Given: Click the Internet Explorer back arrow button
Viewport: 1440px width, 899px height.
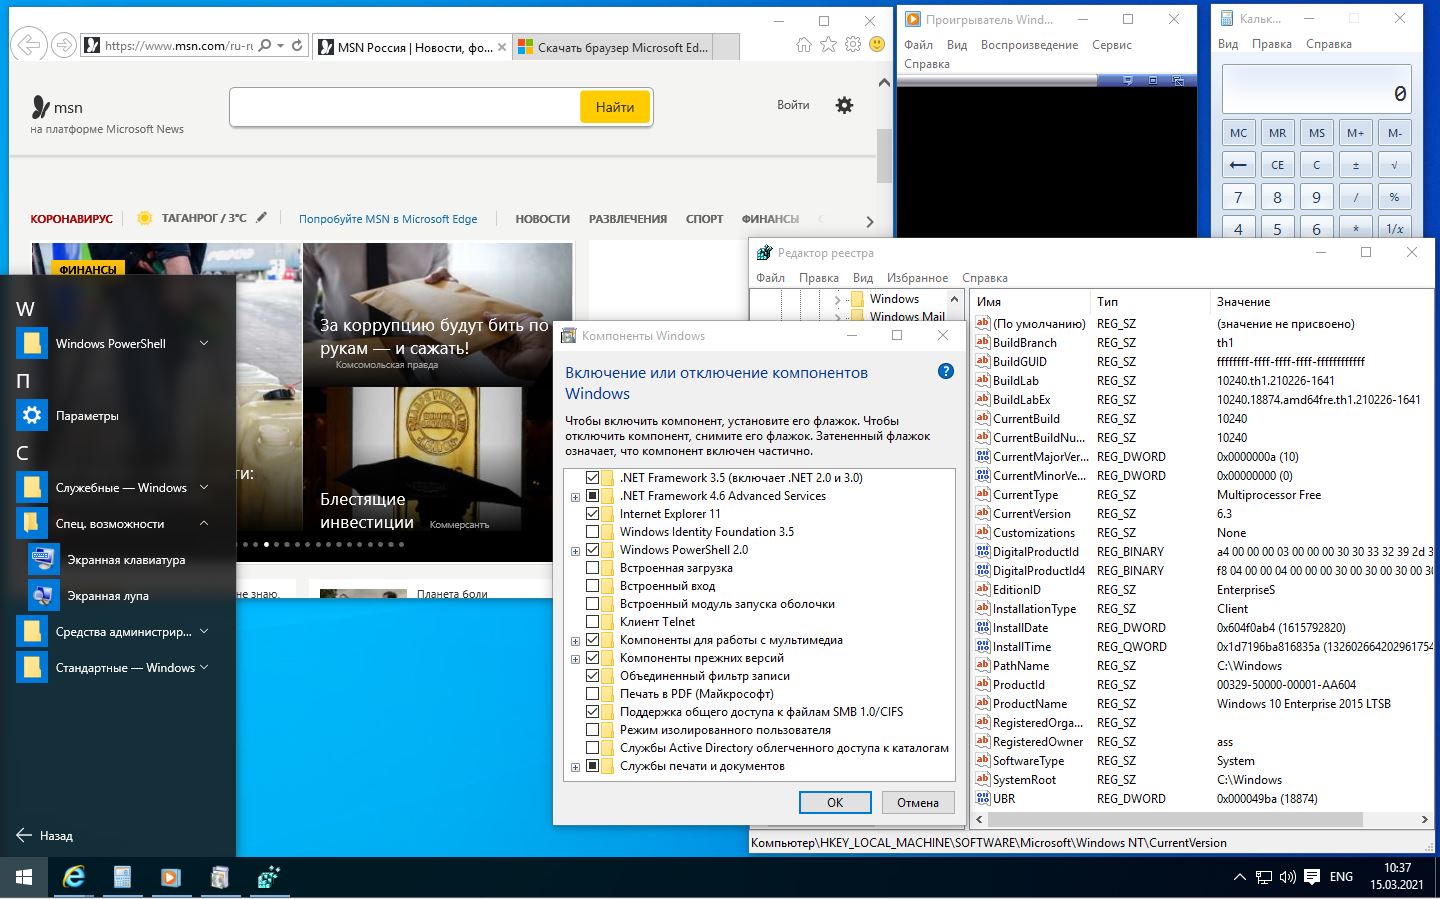Looking at the screenshot, I should (30, 45).
